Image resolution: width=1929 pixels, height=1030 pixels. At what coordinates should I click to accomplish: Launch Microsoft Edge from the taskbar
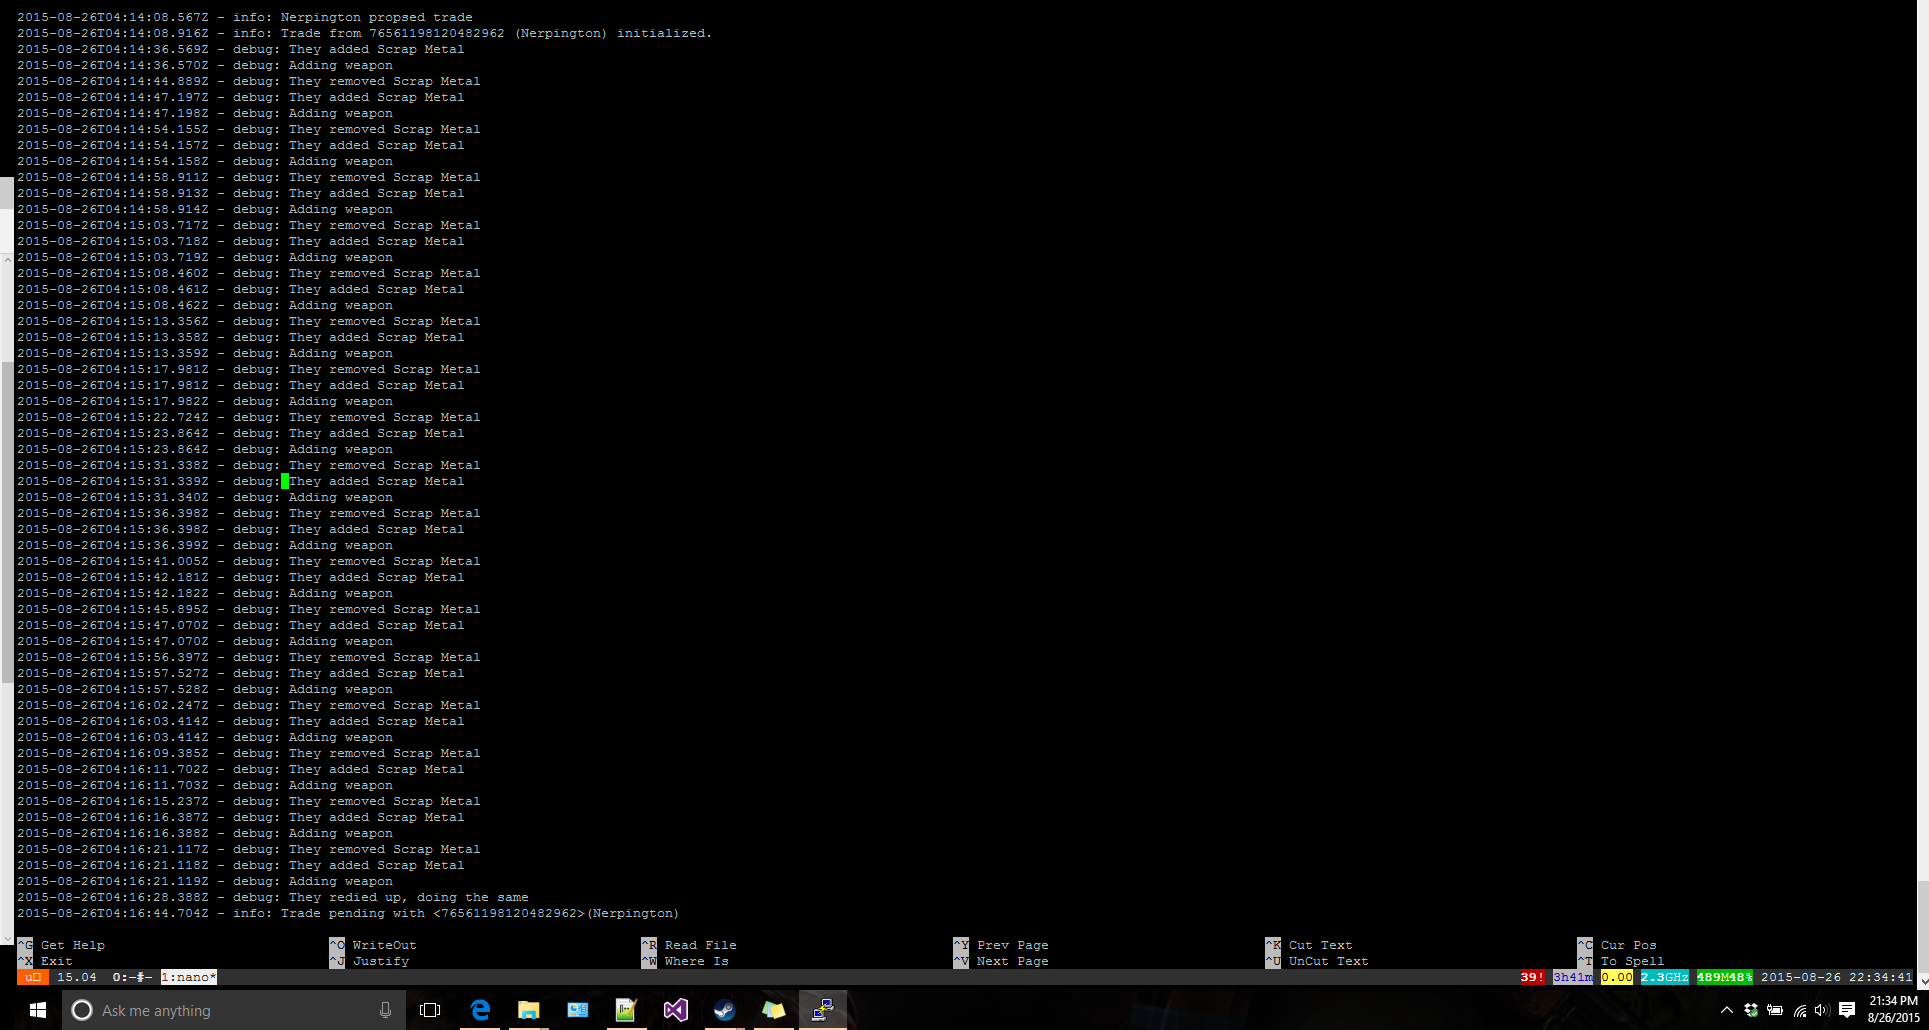[480, 1010]
